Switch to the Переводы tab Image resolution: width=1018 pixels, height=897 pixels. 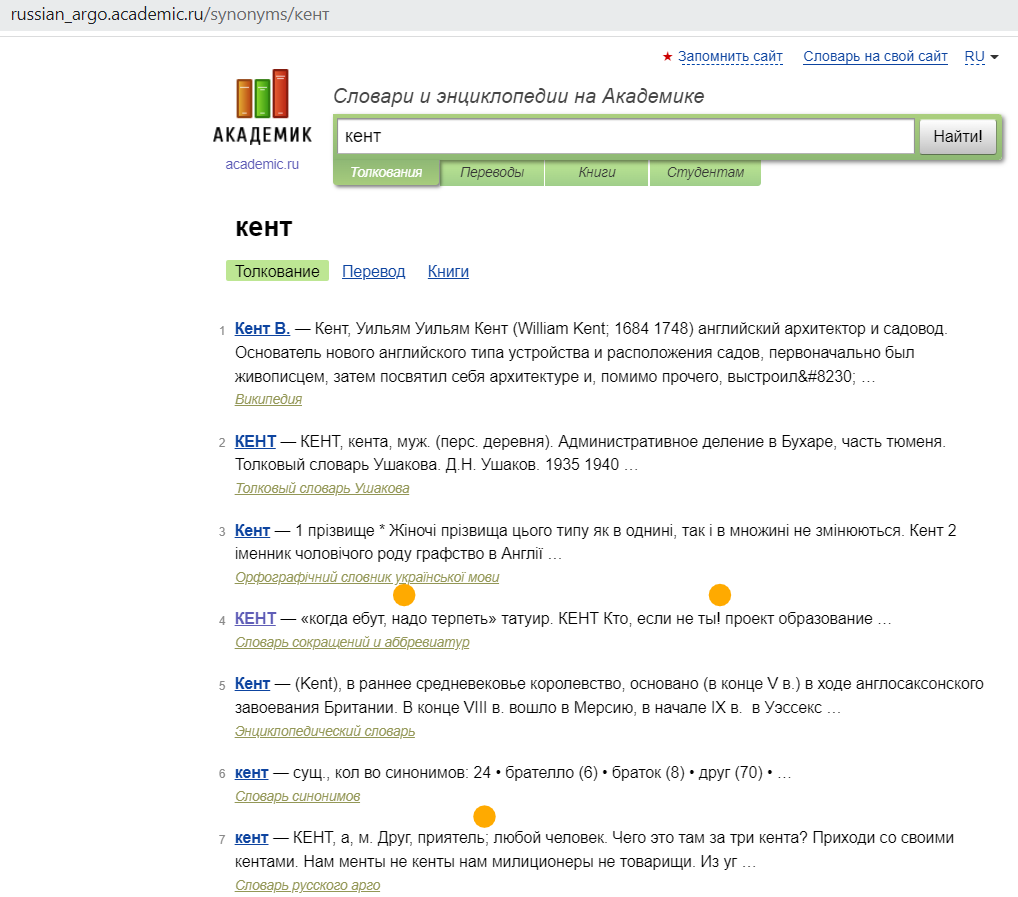coord(492,172)
